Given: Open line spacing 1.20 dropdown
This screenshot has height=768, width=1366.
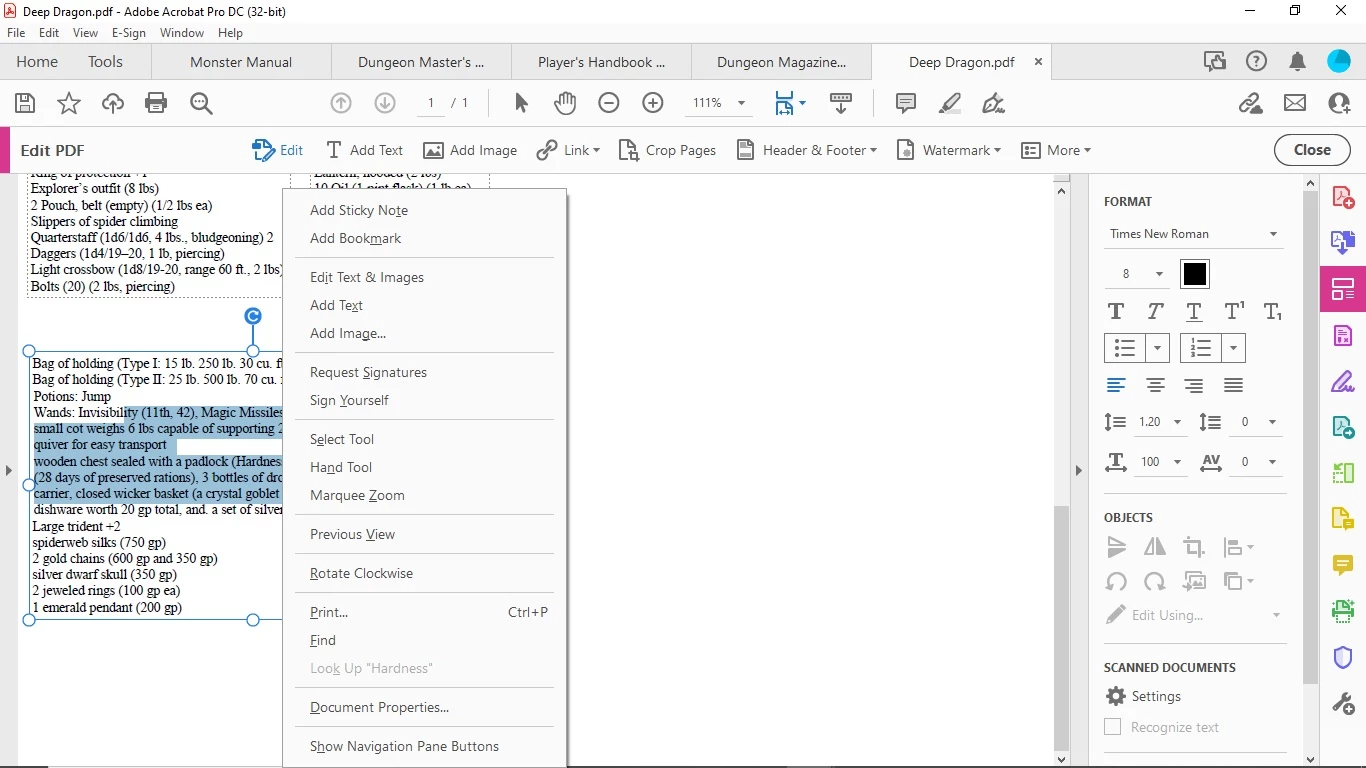Looking at the screenshot, I should pyautogui.click(x=1160, y=422).
